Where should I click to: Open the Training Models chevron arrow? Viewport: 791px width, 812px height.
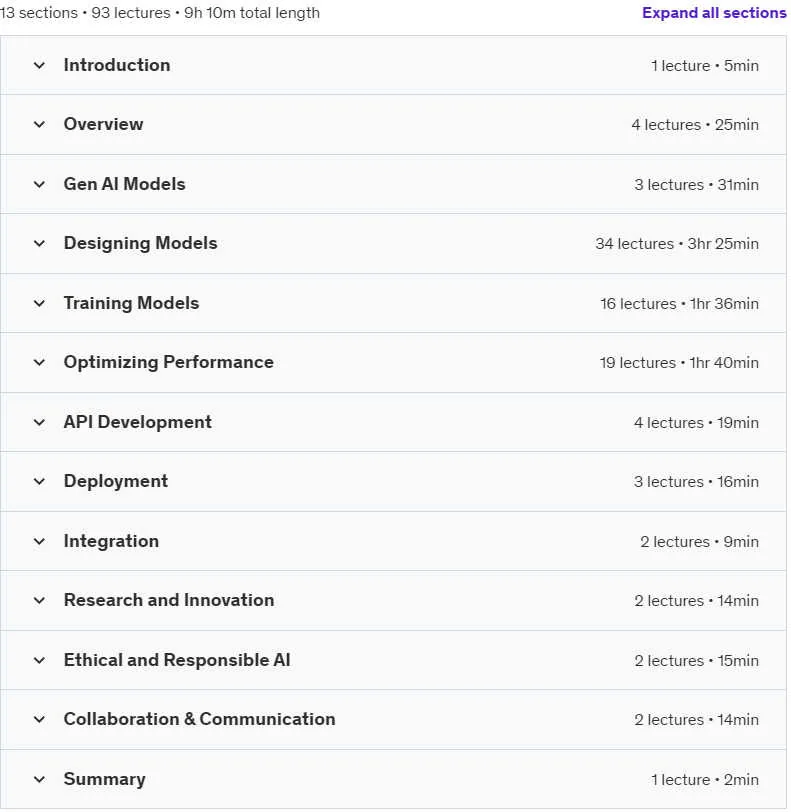39,304
